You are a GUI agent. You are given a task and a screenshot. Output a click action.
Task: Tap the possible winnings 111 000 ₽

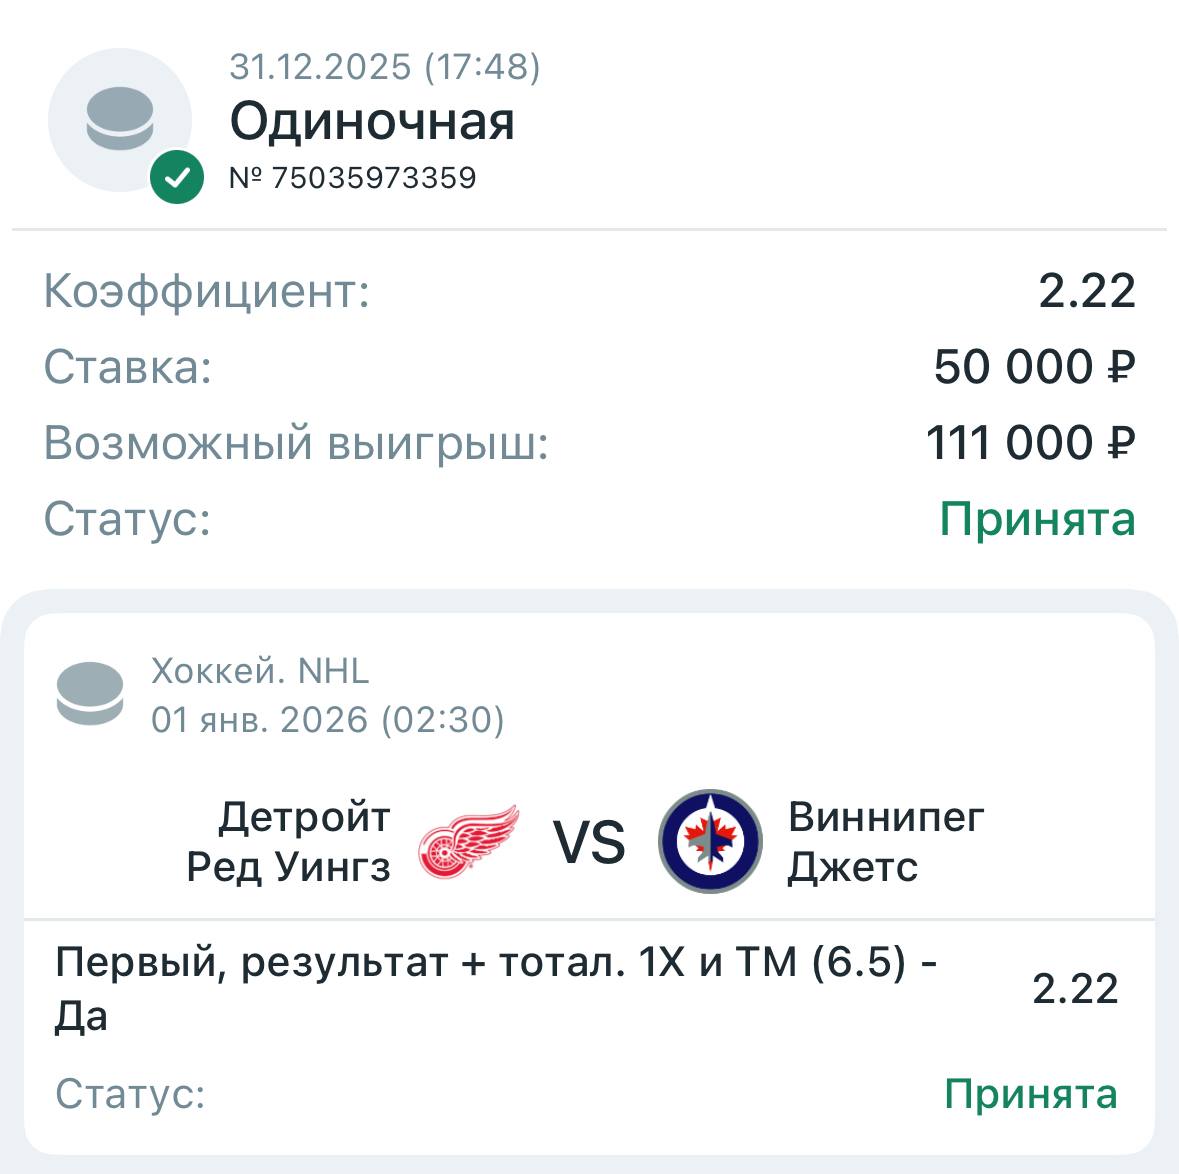point(1030,443)
